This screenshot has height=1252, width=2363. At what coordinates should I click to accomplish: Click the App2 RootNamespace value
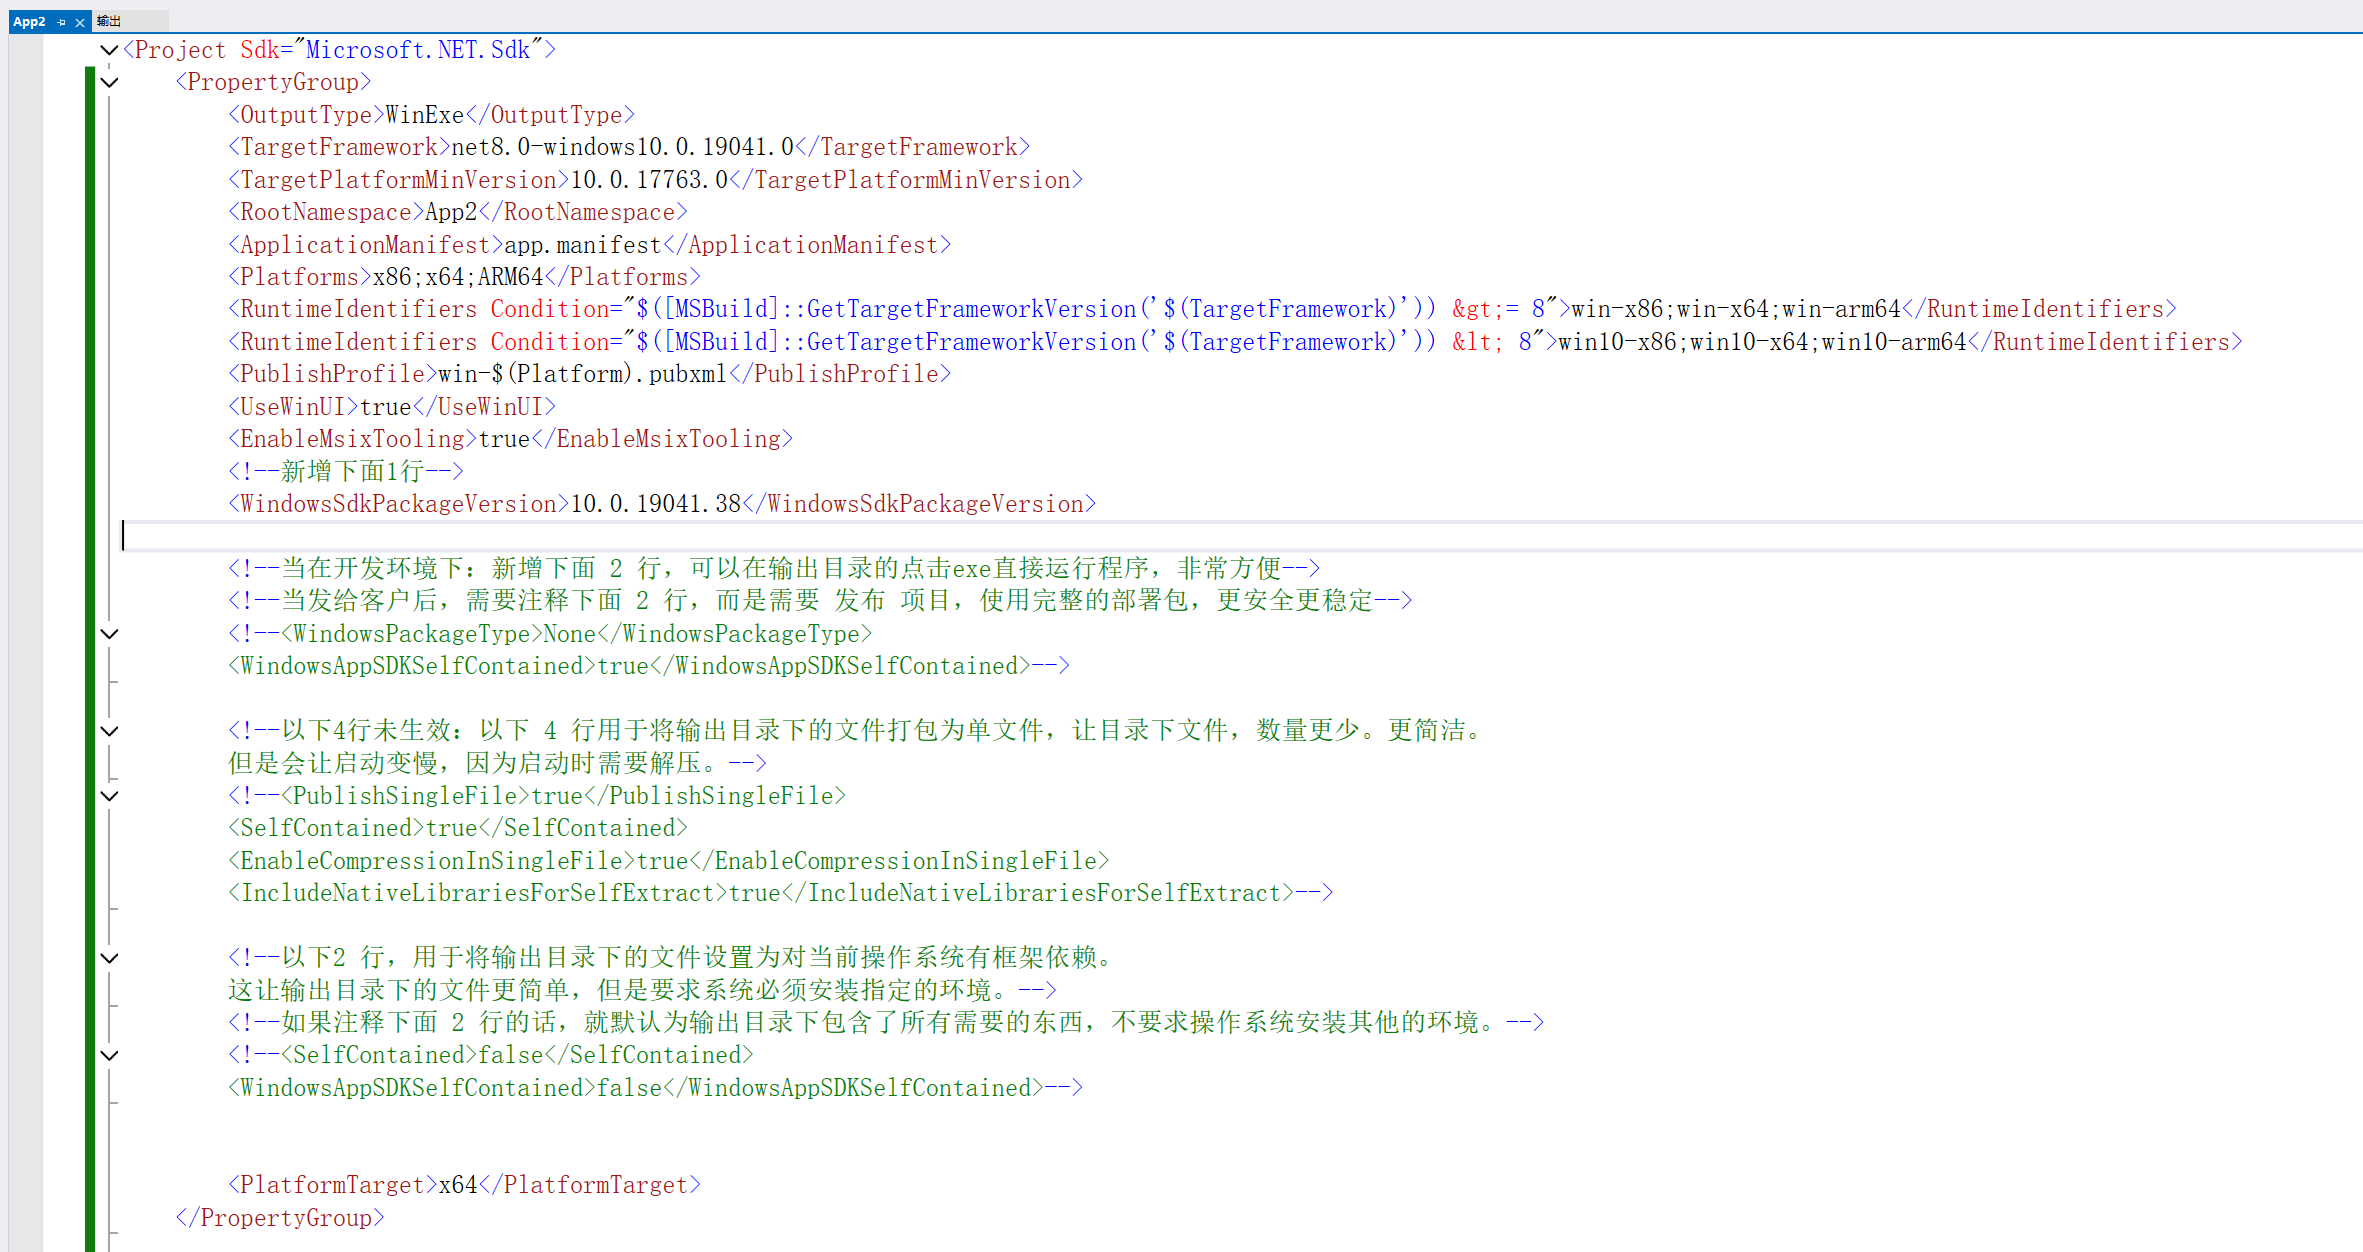tap(451, 212)
